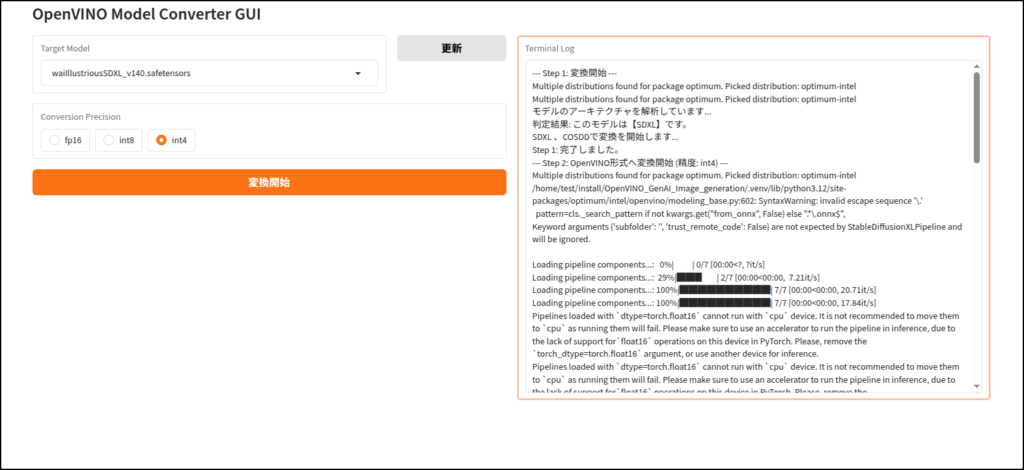
Task: Click the OpenVINO Model Converter GUI title
Action: coord(139,15)
